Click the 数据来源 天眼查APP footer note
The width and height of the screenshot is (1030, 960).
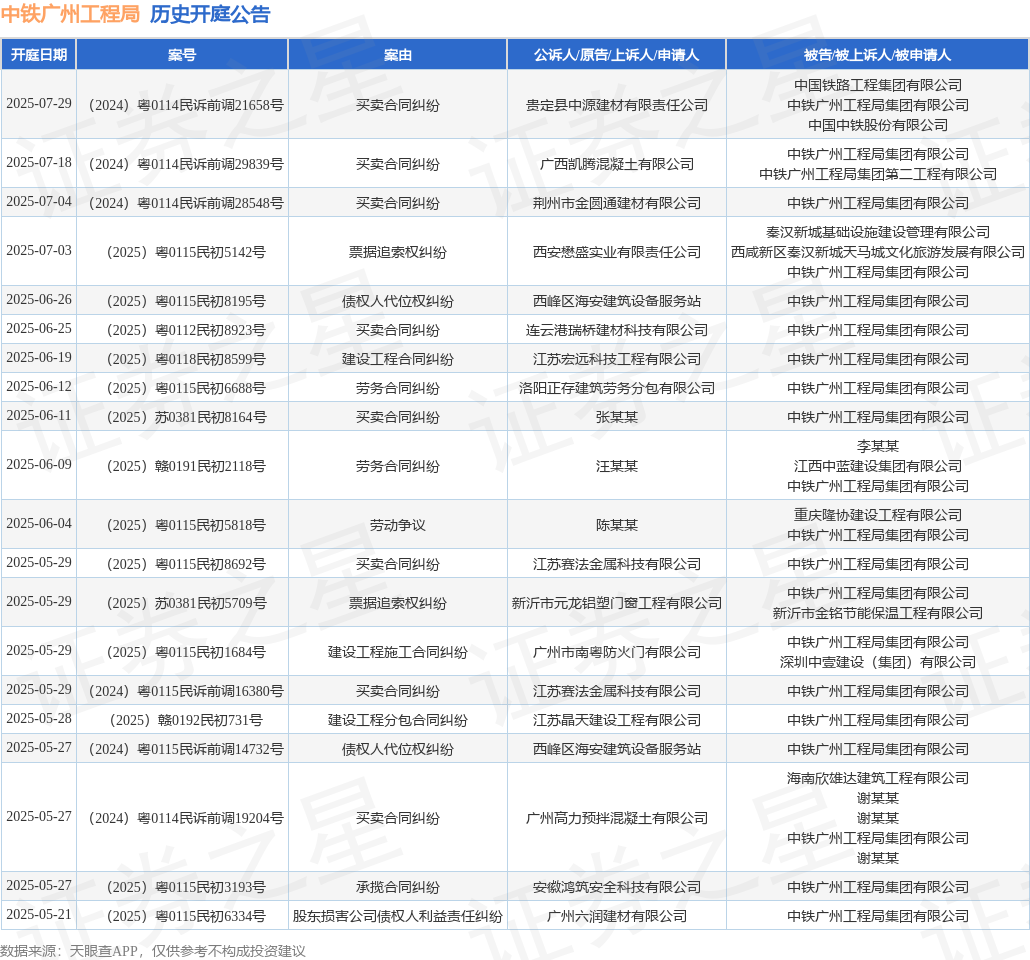click(153, 951)
